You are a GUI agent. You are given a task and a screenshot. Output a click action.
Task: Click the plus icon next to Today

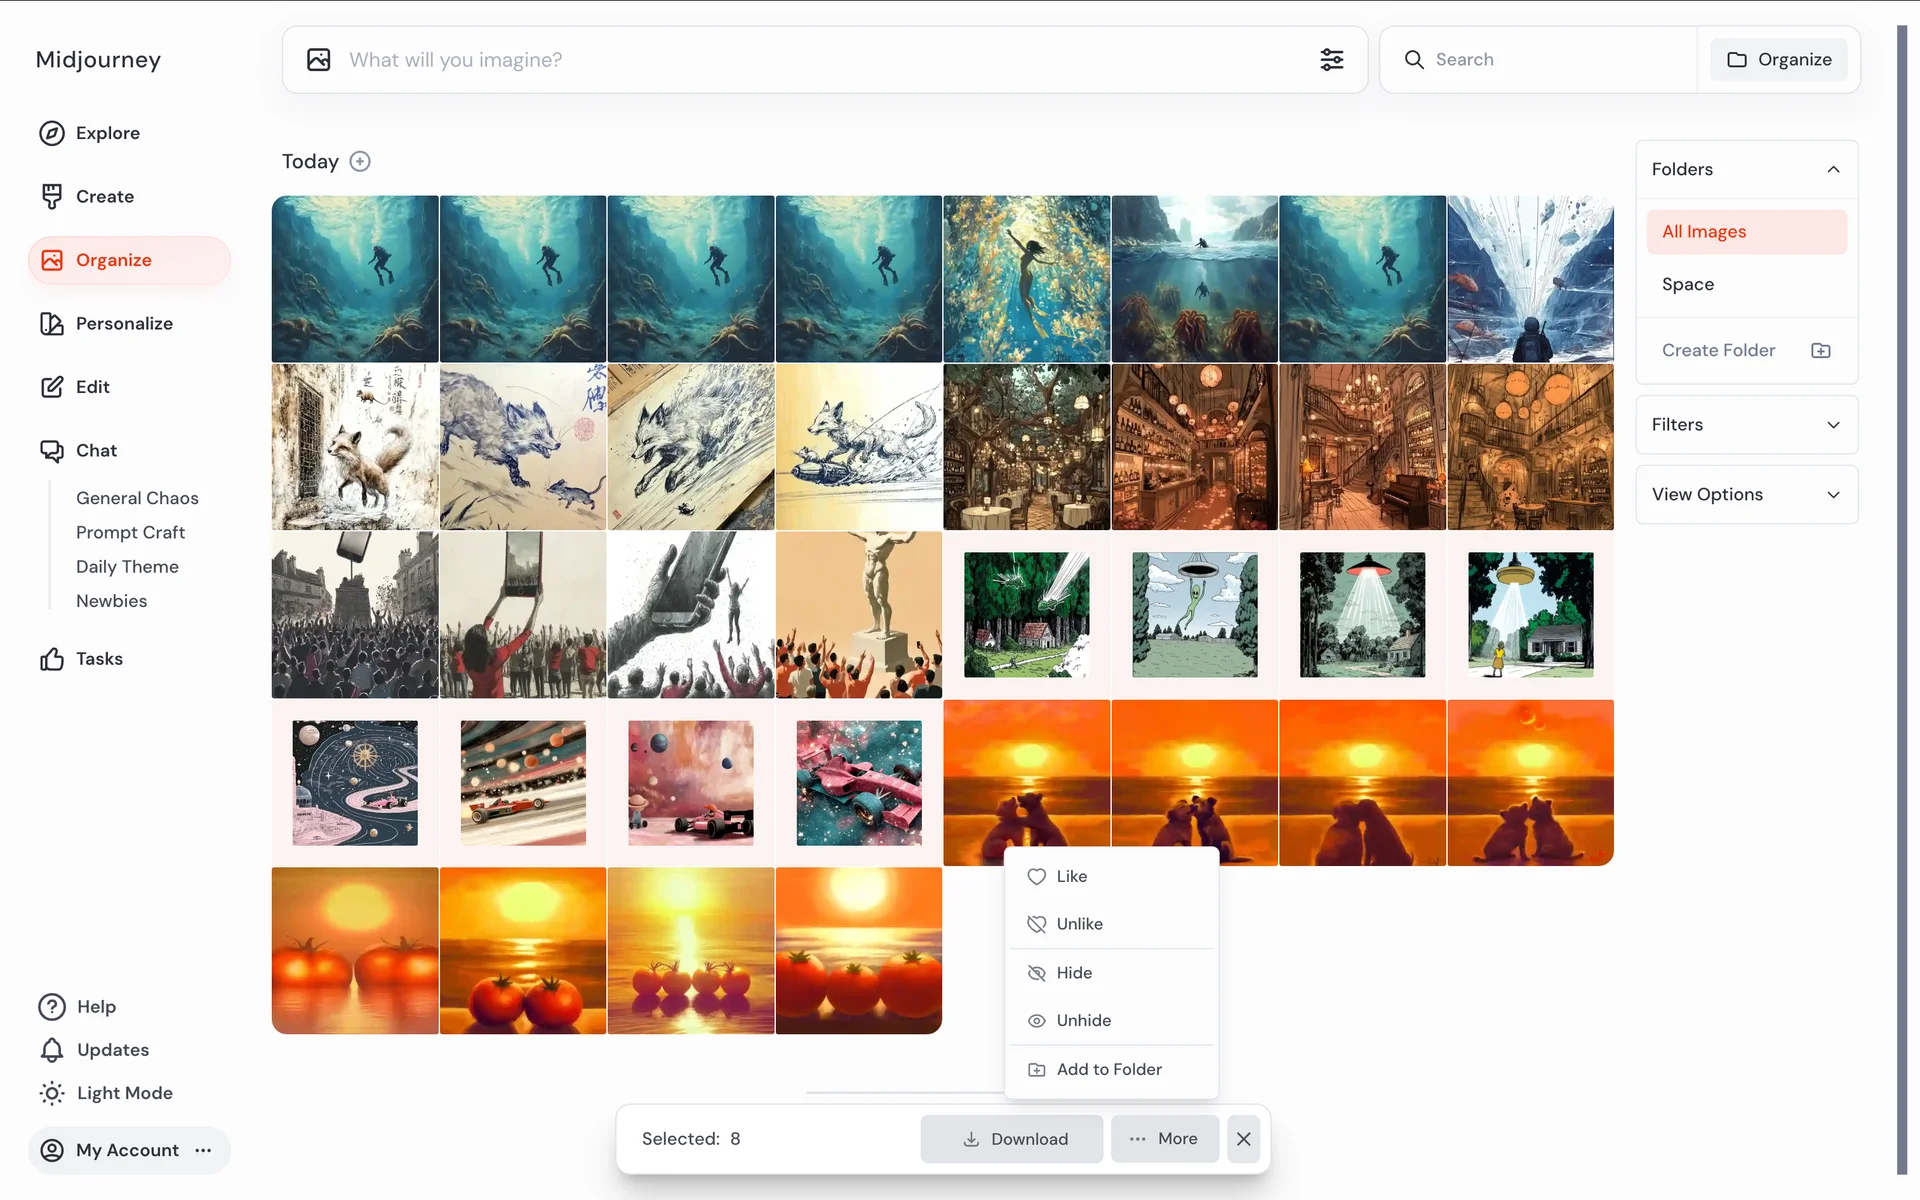[x=360, y=162]
